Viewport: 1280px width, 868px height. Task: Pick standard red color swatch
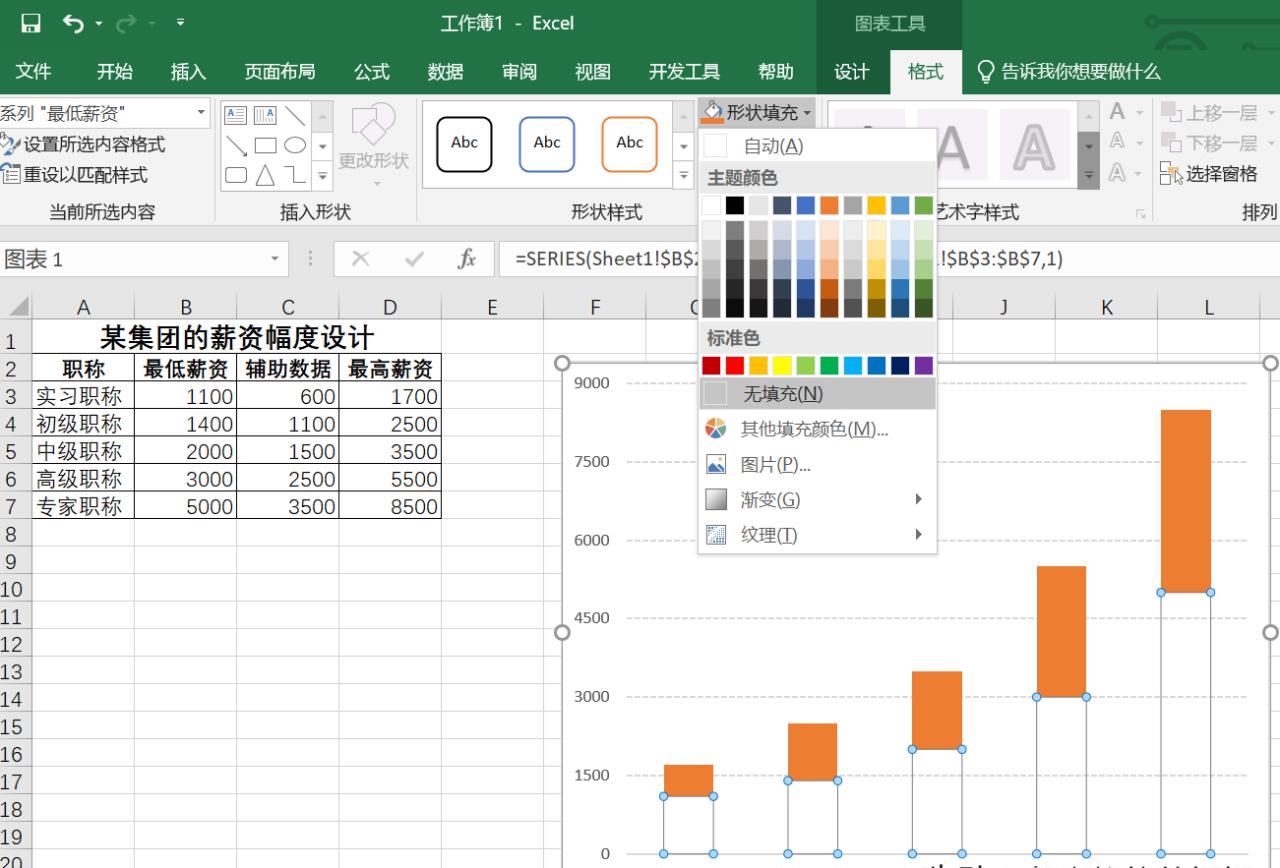(735, 365)
